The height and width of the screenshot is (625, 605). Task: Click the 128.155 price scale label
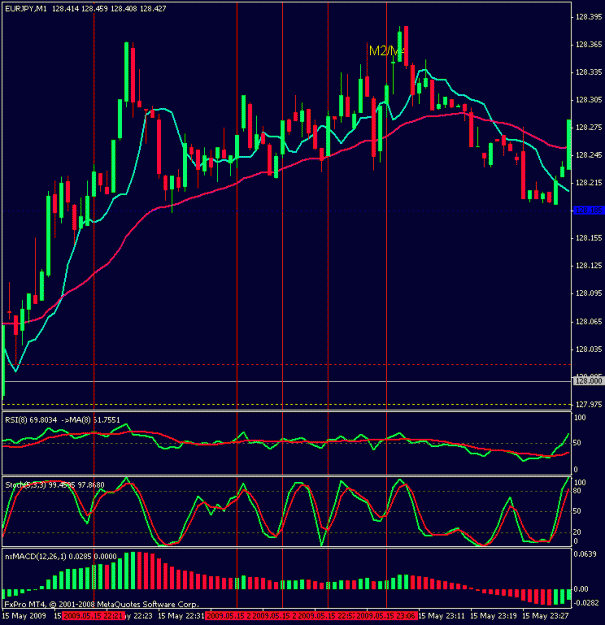click(588, 238)
